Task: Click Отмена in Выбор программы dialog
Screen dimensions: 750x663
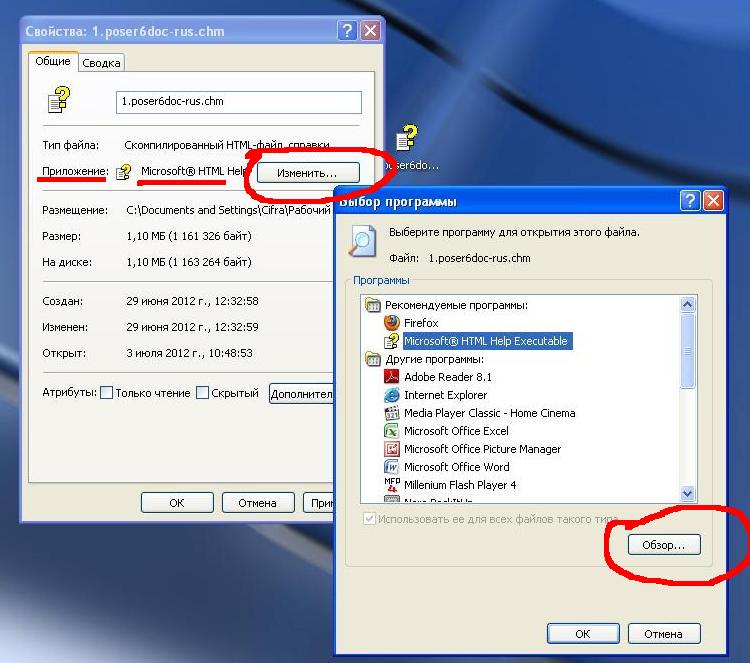Action: 664,634
